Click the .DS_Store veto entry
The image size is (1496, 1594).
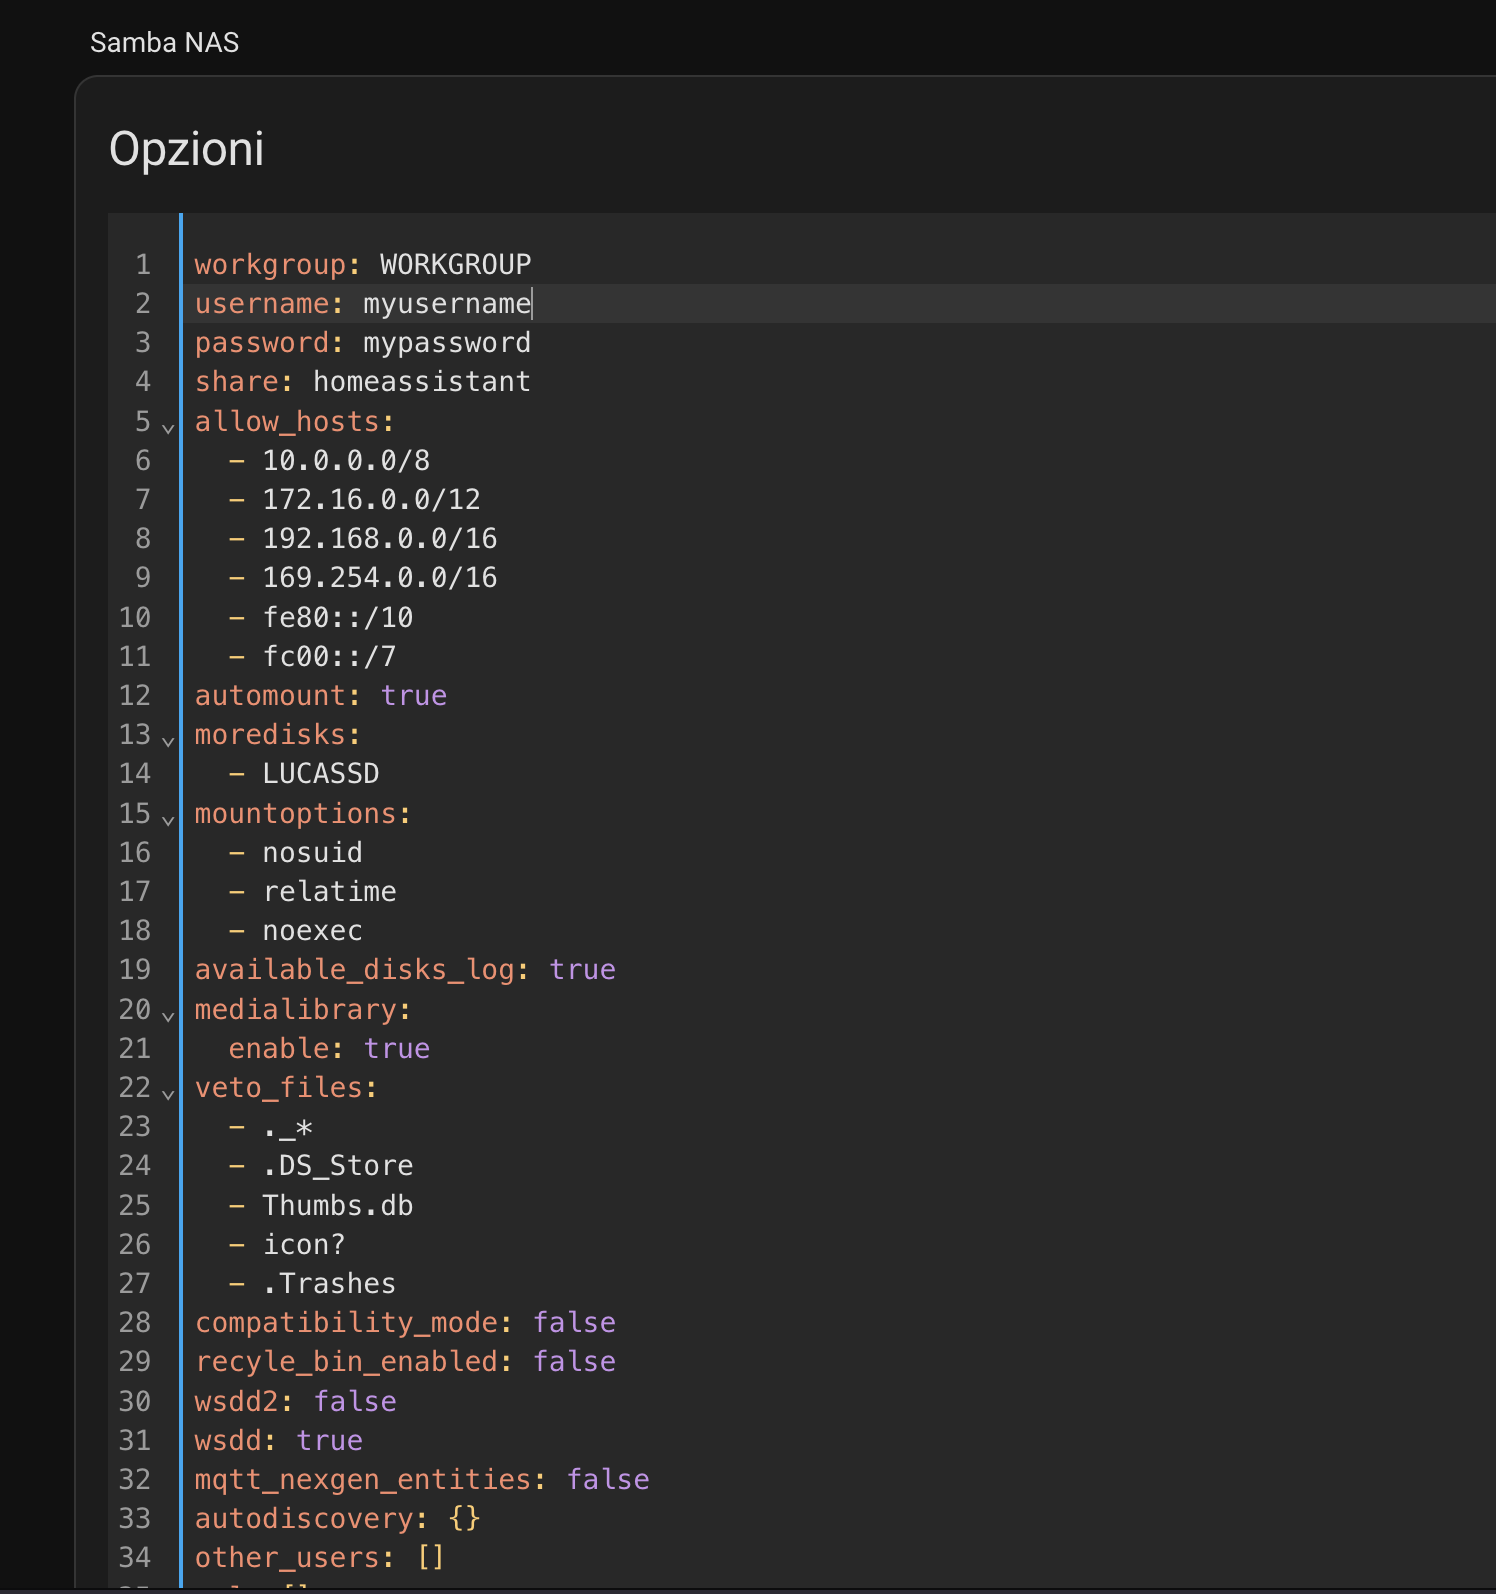tap(338, 1166)
